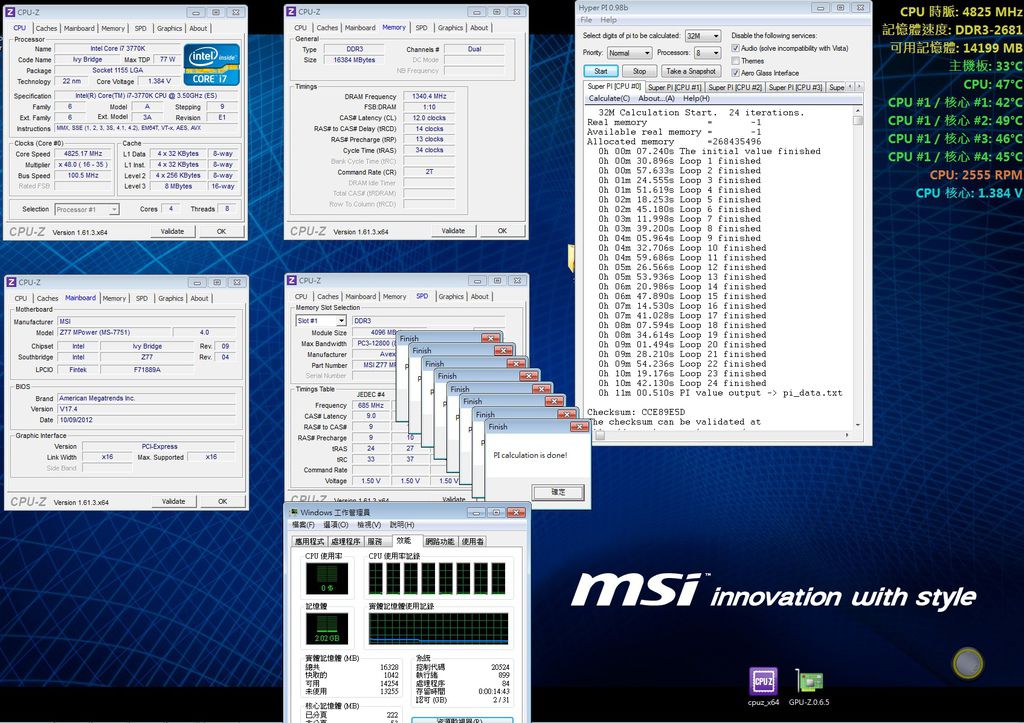Open the Processor #1 Selection dropdown
Viewport: 1024px width, 723px height.
coord(87,210)
